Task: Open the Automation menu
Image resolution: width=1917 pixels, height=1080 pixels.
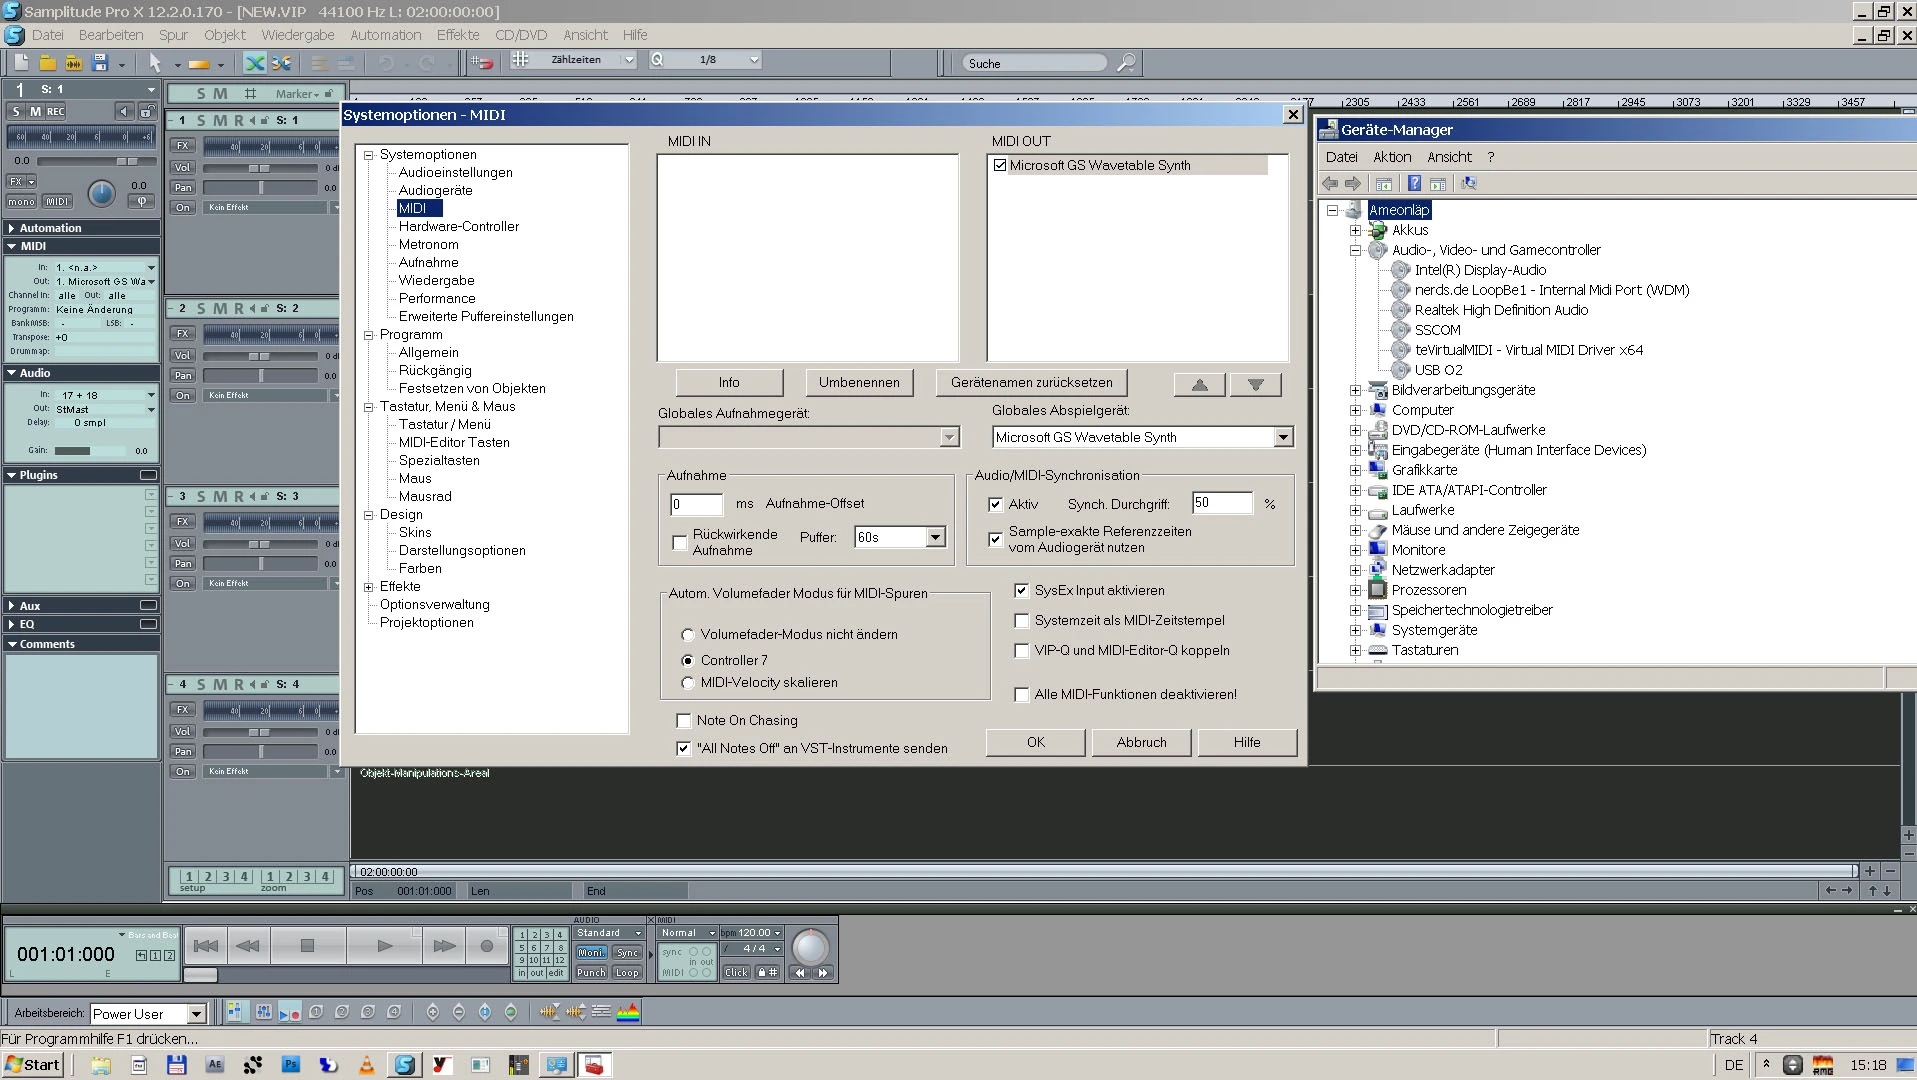Action: pos(385,35)
